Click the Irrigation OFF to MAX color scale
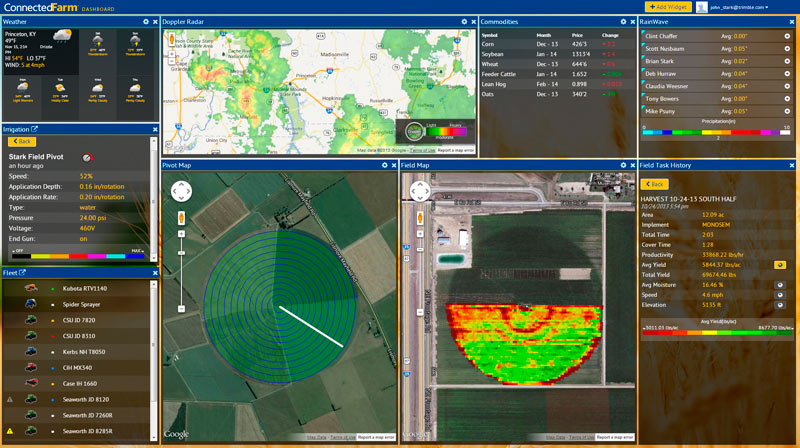Screen dimensions: 800x448 [x=78, y=256]
